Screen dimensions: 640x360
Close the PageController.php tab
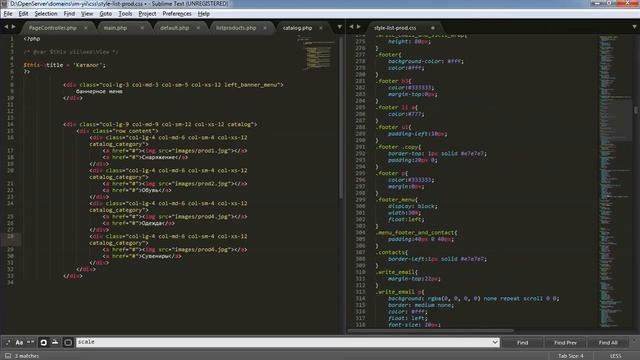click(x=86, y=28)
